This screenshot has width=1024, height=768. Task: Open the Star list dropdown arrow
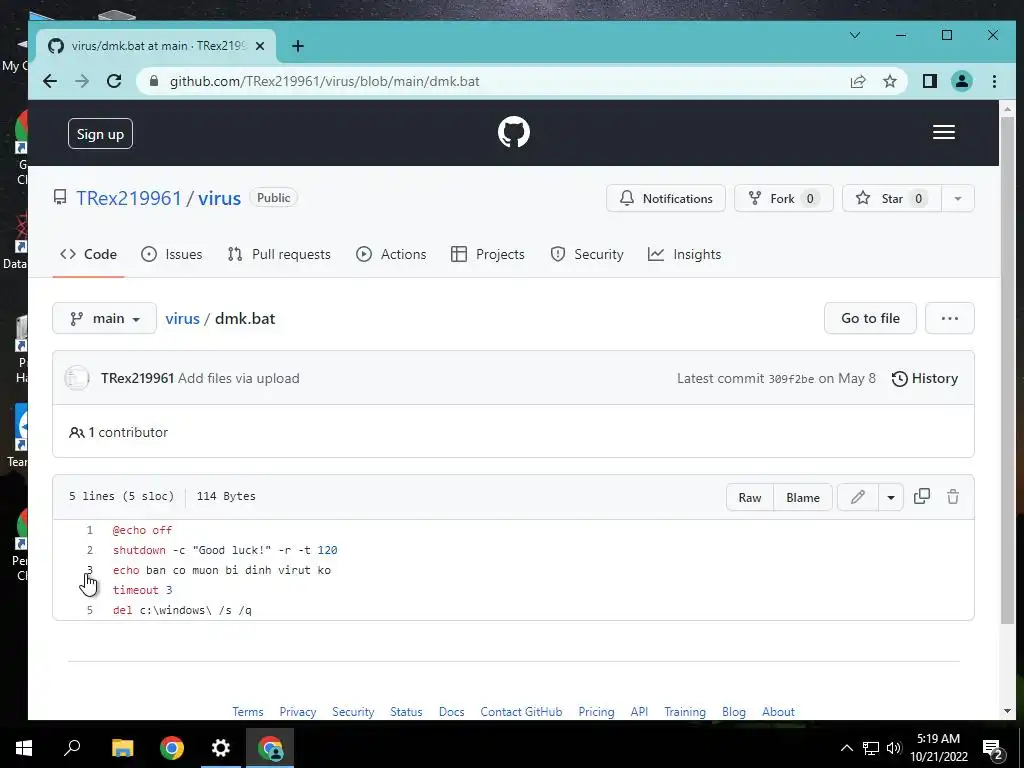(957, 199)
